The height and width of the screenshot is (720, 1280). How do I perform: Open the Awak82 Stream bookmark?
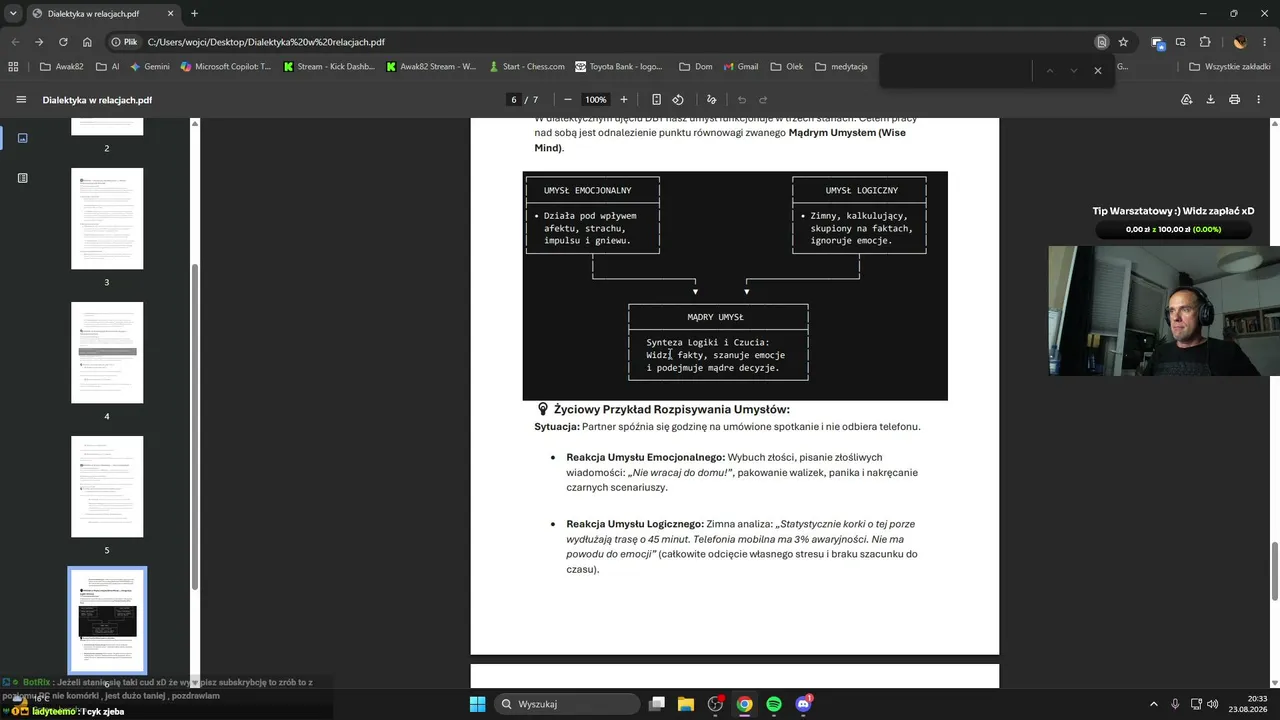point(430,67)
